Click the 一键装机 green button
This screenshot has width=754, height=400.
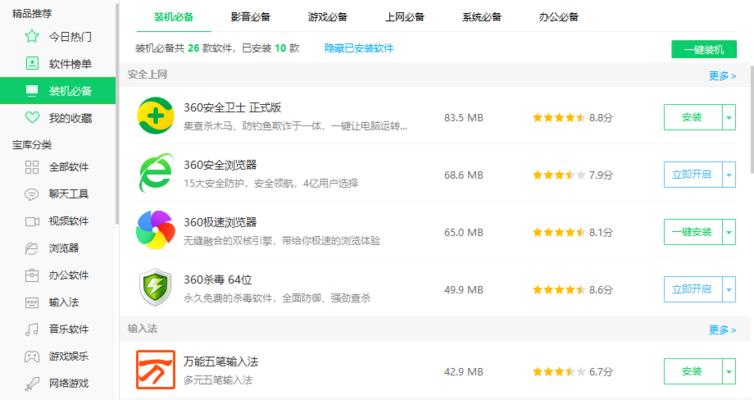(704, 49)
